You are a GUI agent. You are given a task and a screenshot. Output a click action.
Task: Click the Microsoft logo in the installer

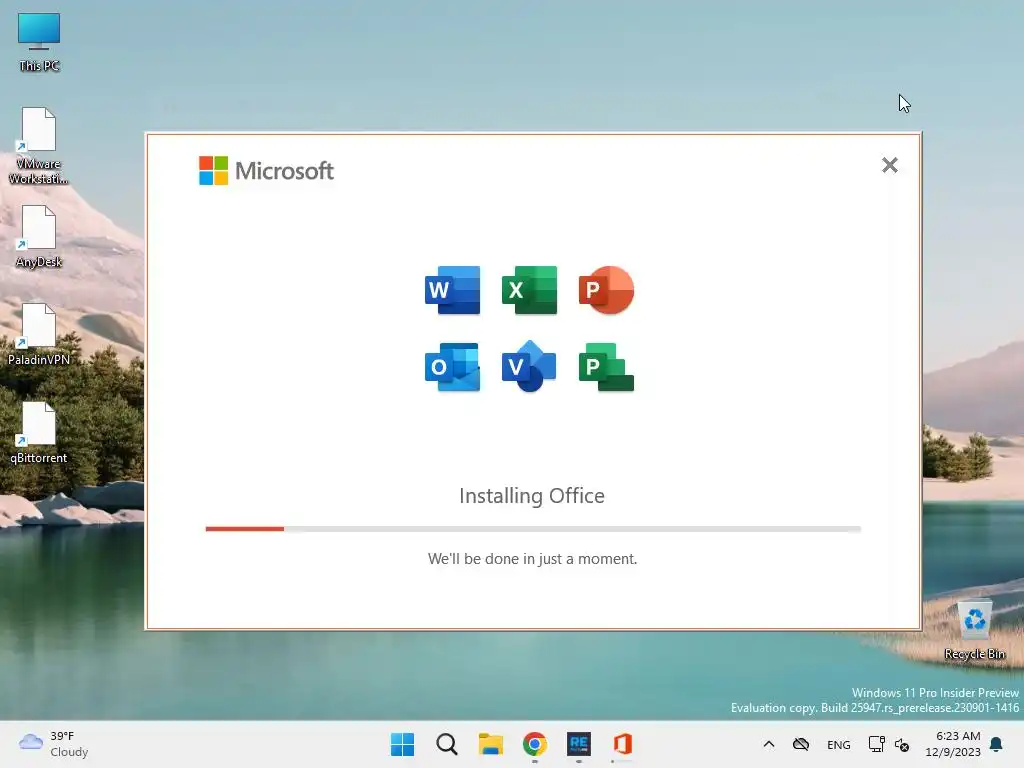[266, 170]
